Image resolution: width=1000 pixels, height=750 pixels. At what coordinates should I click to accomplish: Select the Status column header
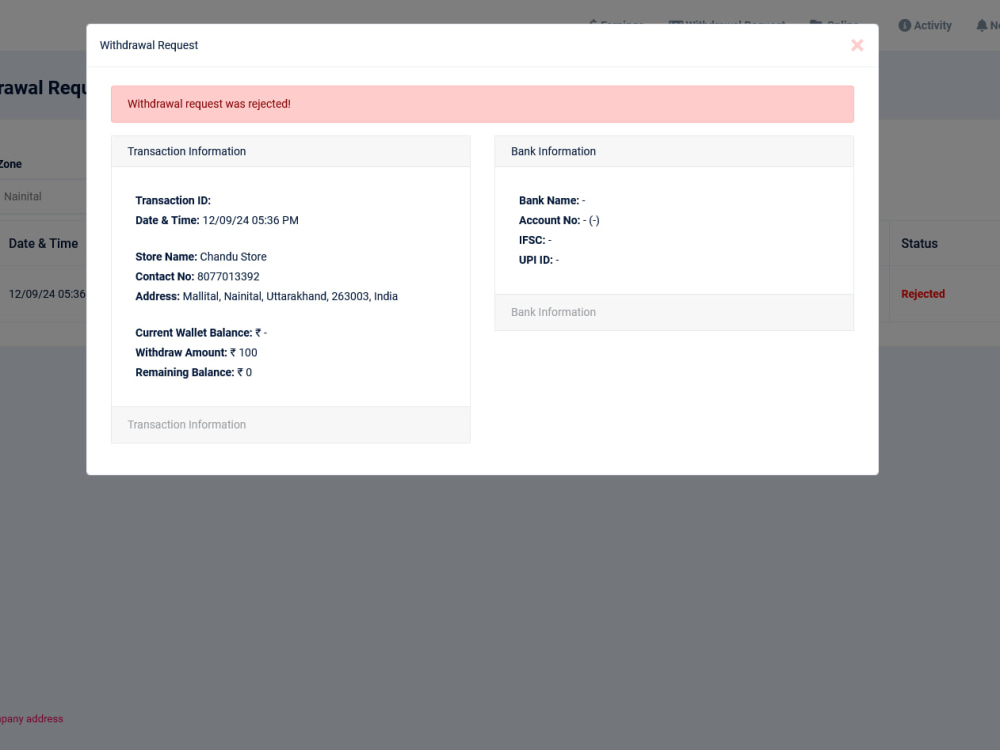(x=919, y=244)
